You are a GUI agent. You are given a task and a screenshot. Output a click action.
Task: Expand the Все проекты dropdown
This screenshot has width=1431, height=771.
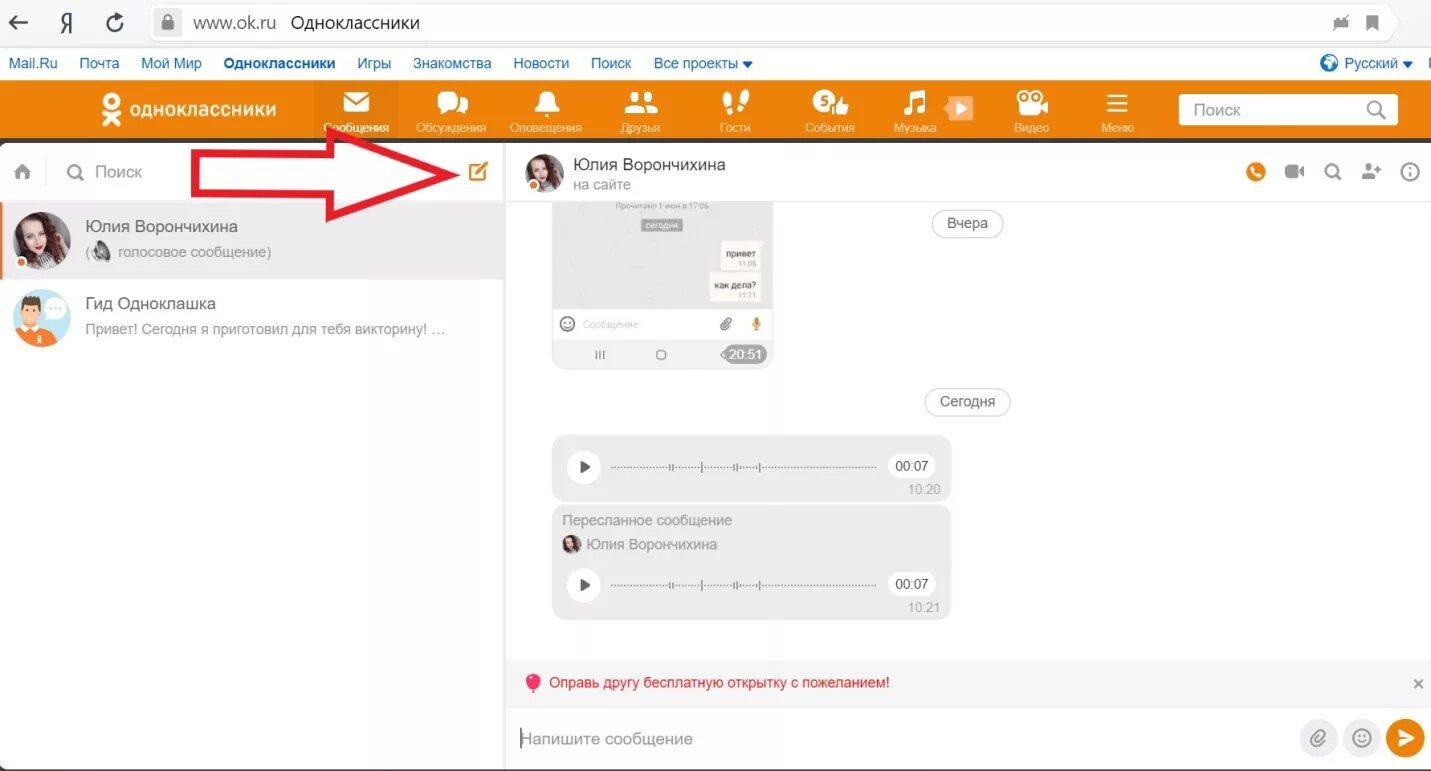coord(703,63)
